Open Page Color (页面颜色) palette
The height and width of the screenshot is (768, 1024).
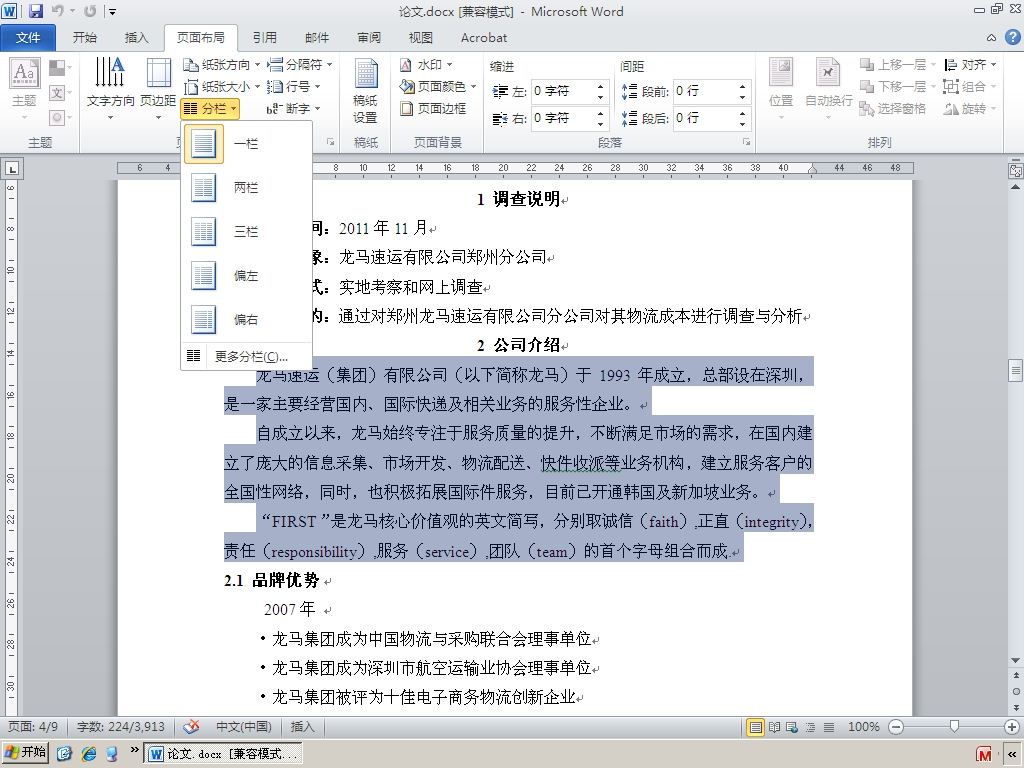coord(438,86)
